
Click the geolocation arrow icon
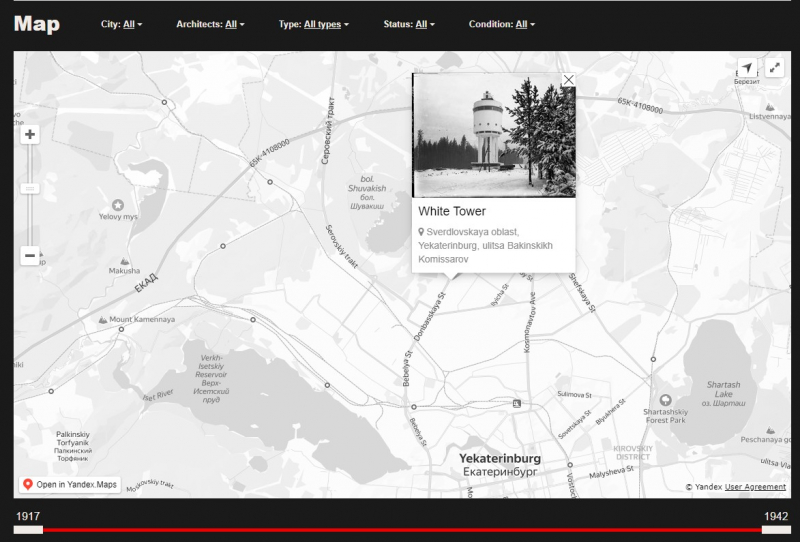tap(747, 68)
